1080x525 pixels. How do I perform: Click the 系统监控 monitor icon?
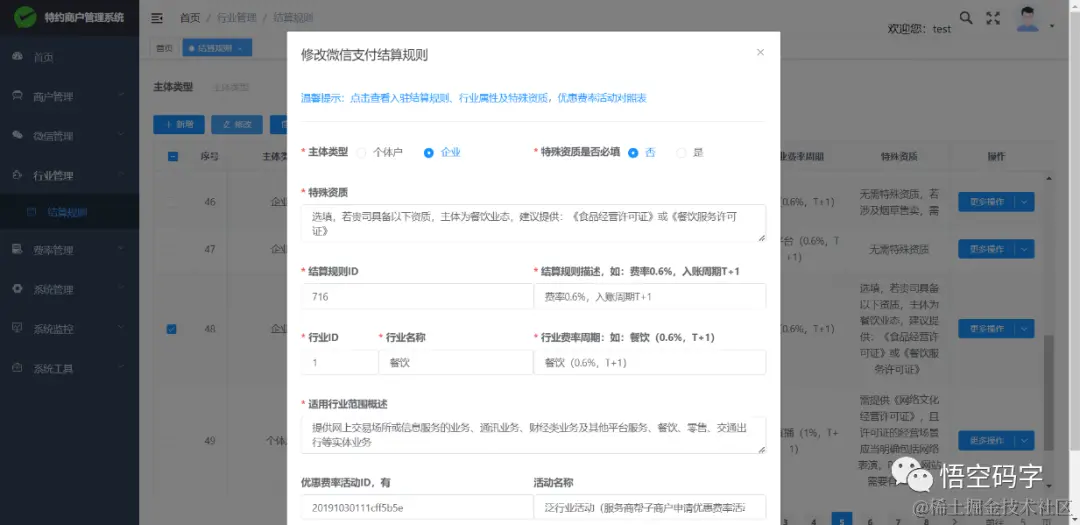point(18,328)
